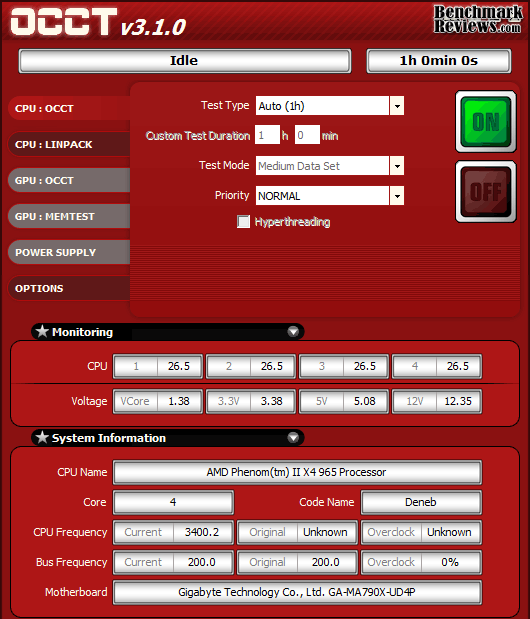Collapse the System Information section arrow

tap(293, 437)
